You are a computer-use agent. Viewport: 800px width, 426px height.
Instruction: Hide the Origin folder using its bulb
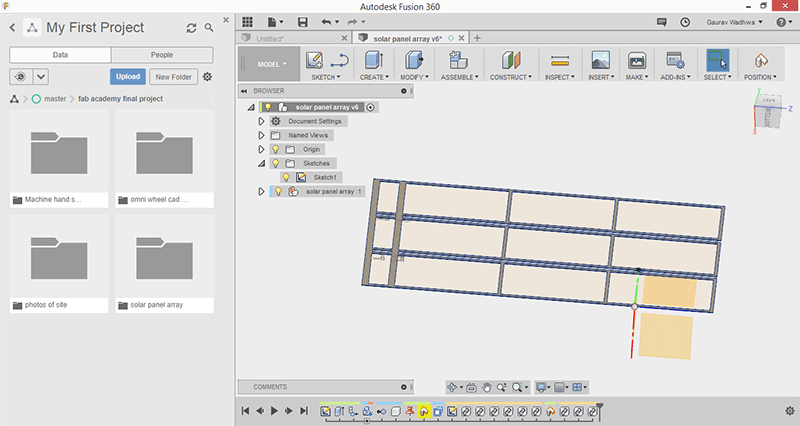click(275, 149)
